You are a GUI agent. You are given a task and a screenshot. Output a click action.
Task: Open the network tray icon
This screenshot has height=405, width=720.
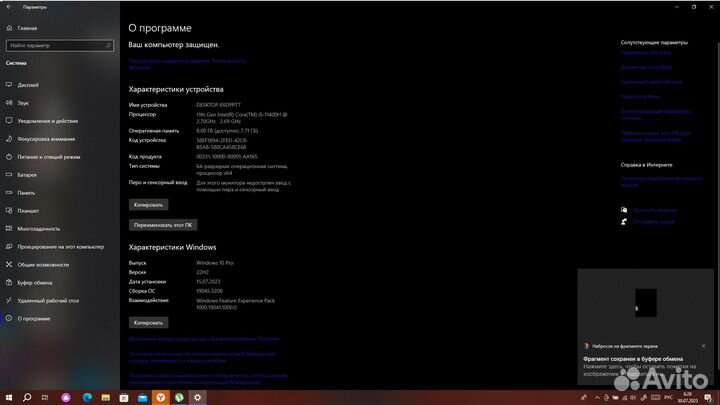coord(624,398)
